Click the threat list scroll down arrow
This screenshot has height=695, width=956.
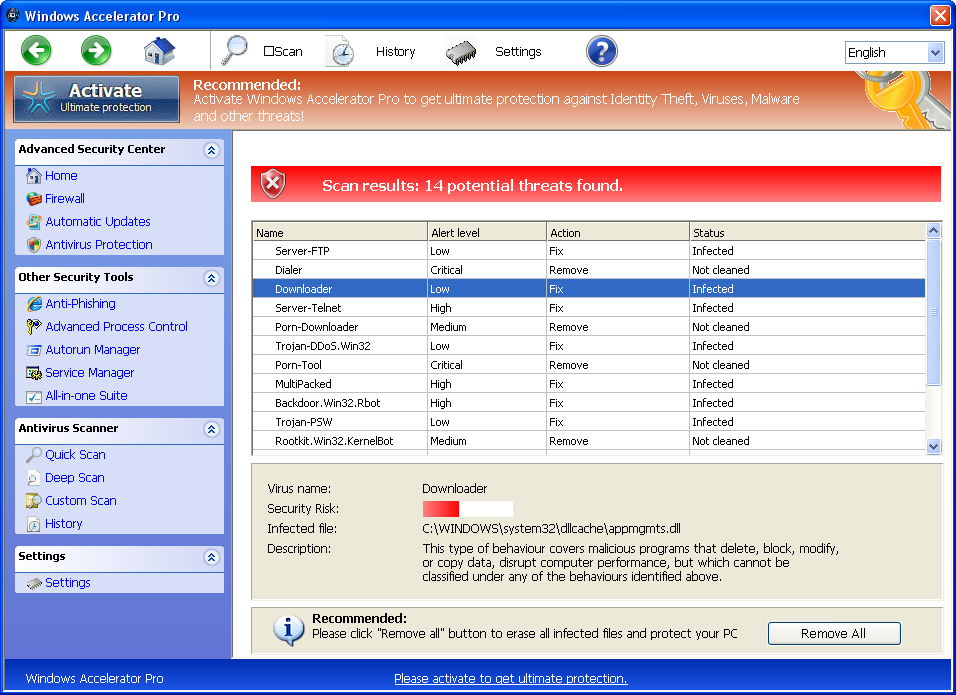933,446
